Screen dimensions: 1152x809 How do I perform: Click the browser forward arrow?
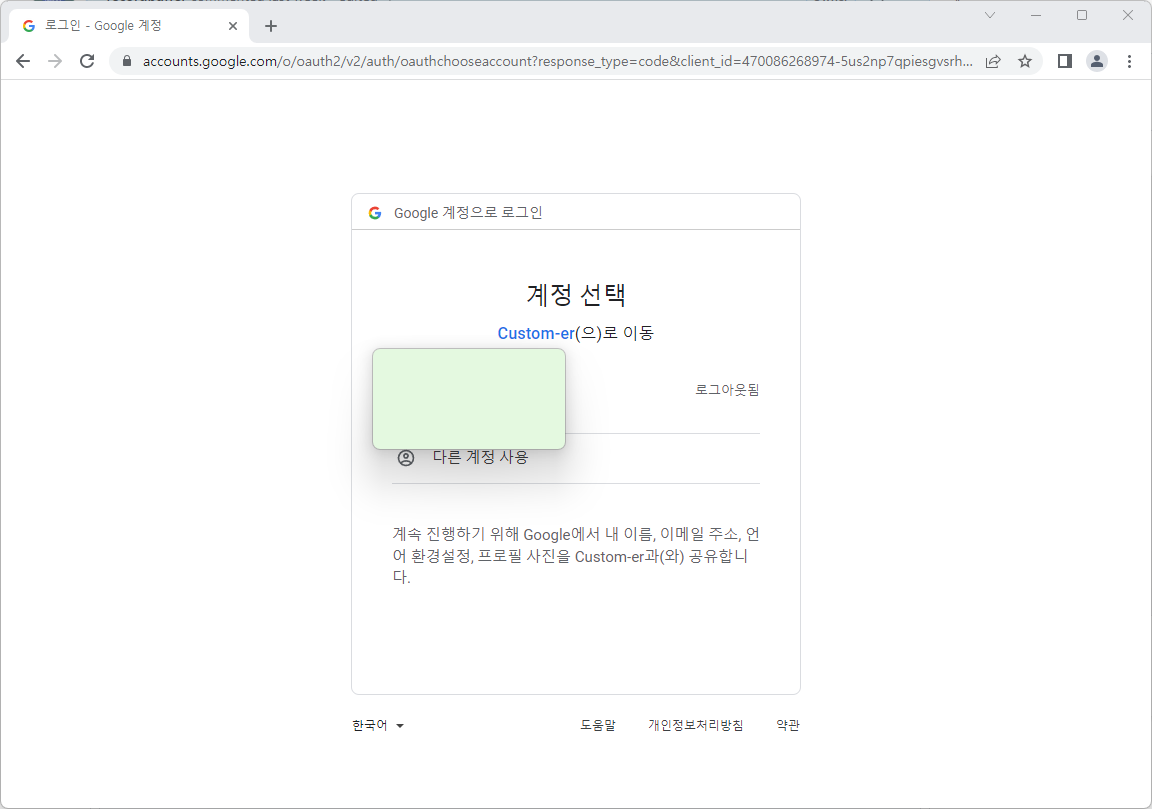click(55, 61)
